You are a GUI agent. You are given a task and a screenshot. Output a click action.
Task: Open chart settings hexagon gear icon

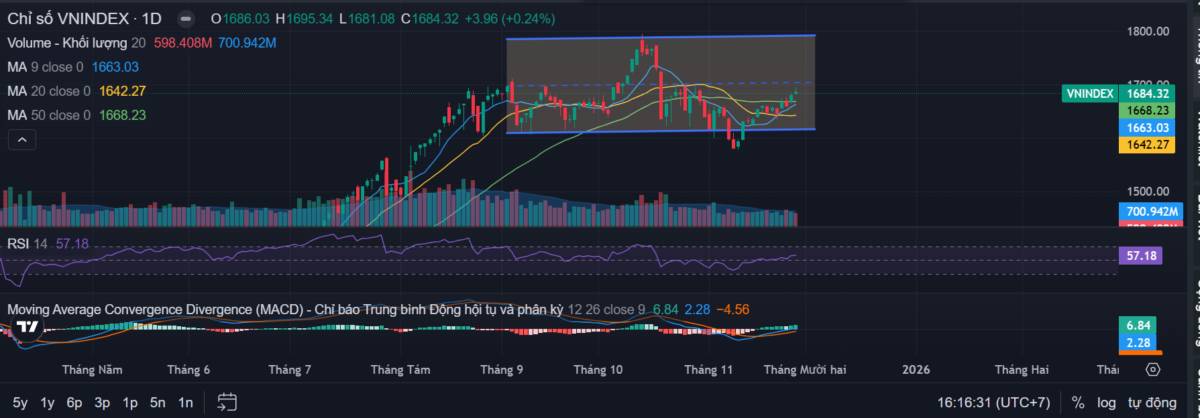tap(1152, 369)
